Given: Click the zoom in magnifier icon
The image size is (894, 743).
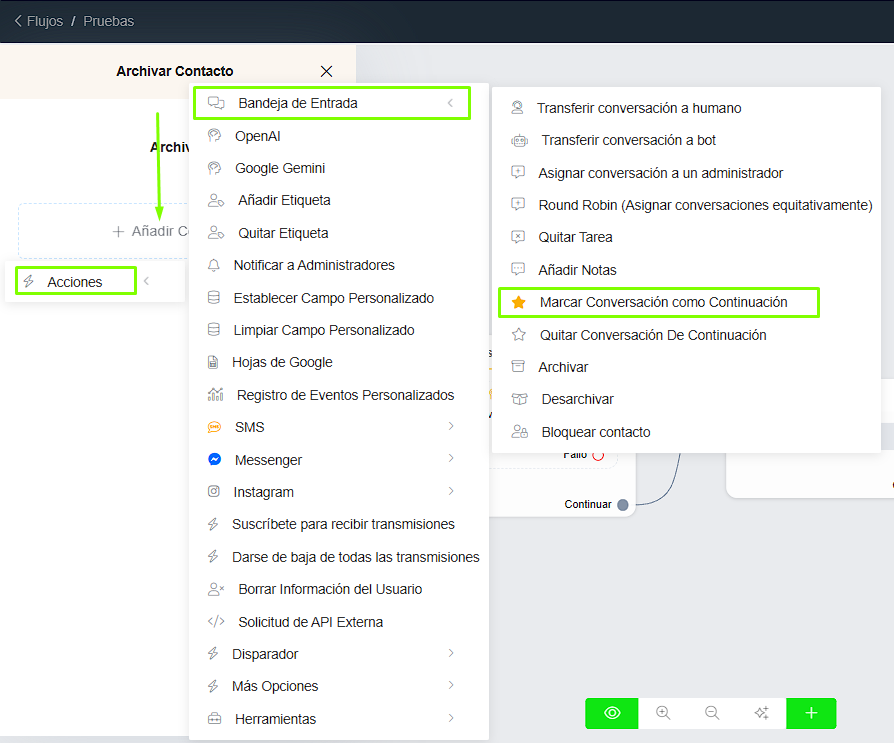Looking at the screenshot, I should click(662, 713).
